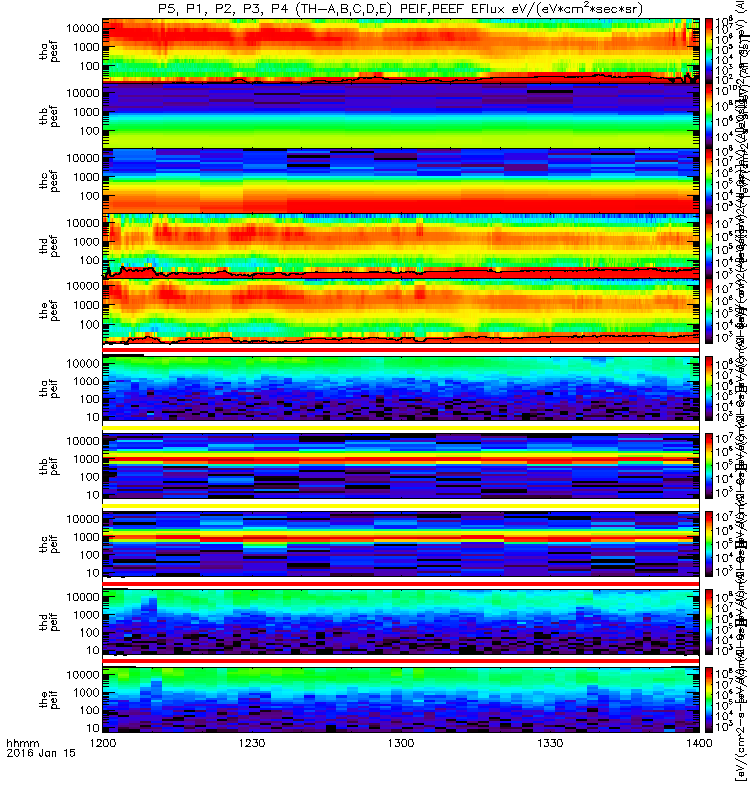Click the 10 tick of tha peif panel
Image resolution: width=750 pixels, height=800 pixels.
click(92, 417)
